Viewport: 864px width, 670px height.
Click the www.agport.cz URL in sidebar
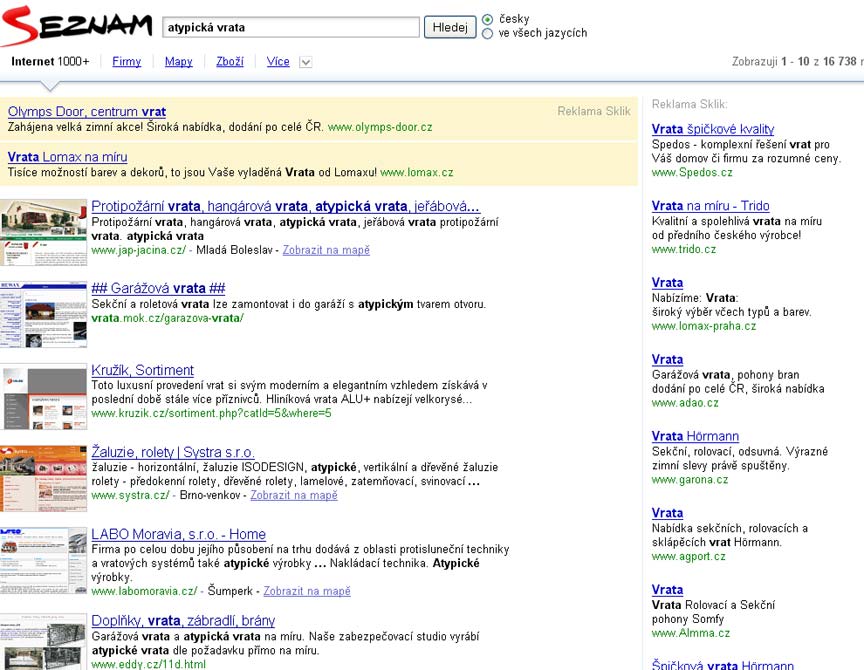[x=689, y=556]
